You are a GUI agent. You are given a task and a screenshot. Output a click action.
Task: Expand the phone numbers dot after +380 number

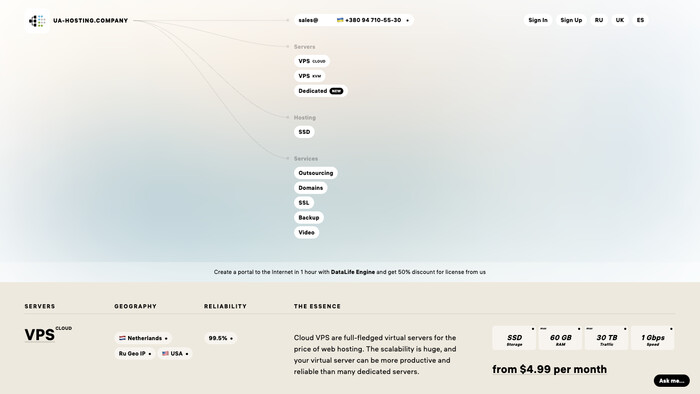407,21
